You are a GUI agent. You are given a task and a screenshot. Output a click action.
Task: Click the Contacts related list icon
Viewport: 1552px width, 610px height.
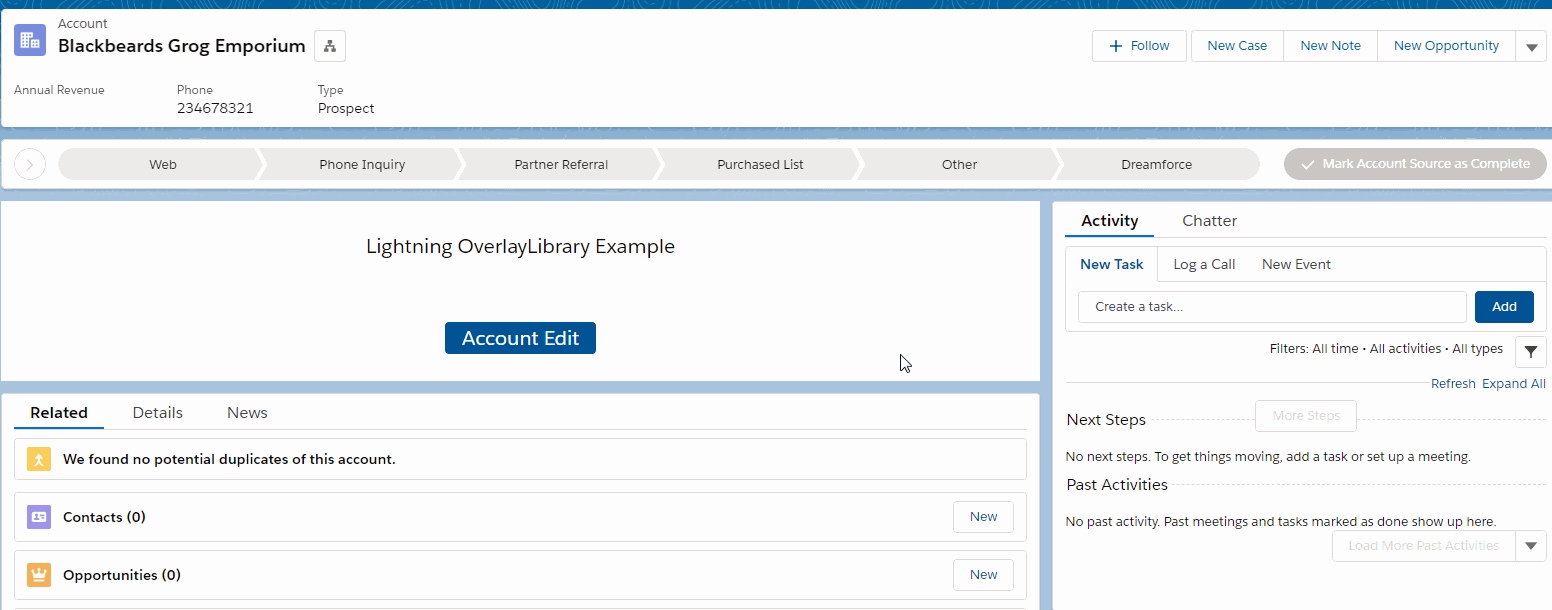38,517
